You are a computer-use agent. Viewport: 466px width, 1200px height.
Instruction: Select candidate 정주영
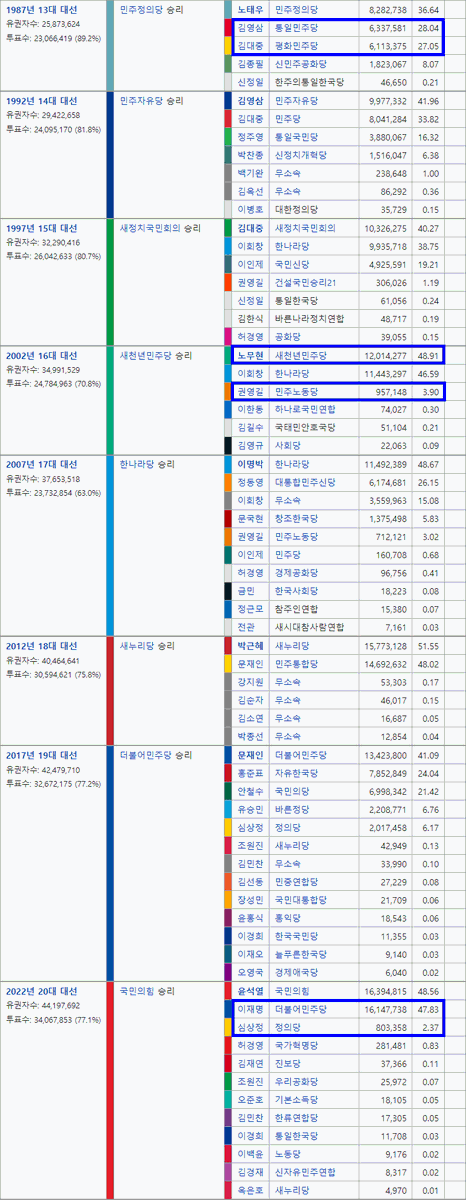pos(252,137)
